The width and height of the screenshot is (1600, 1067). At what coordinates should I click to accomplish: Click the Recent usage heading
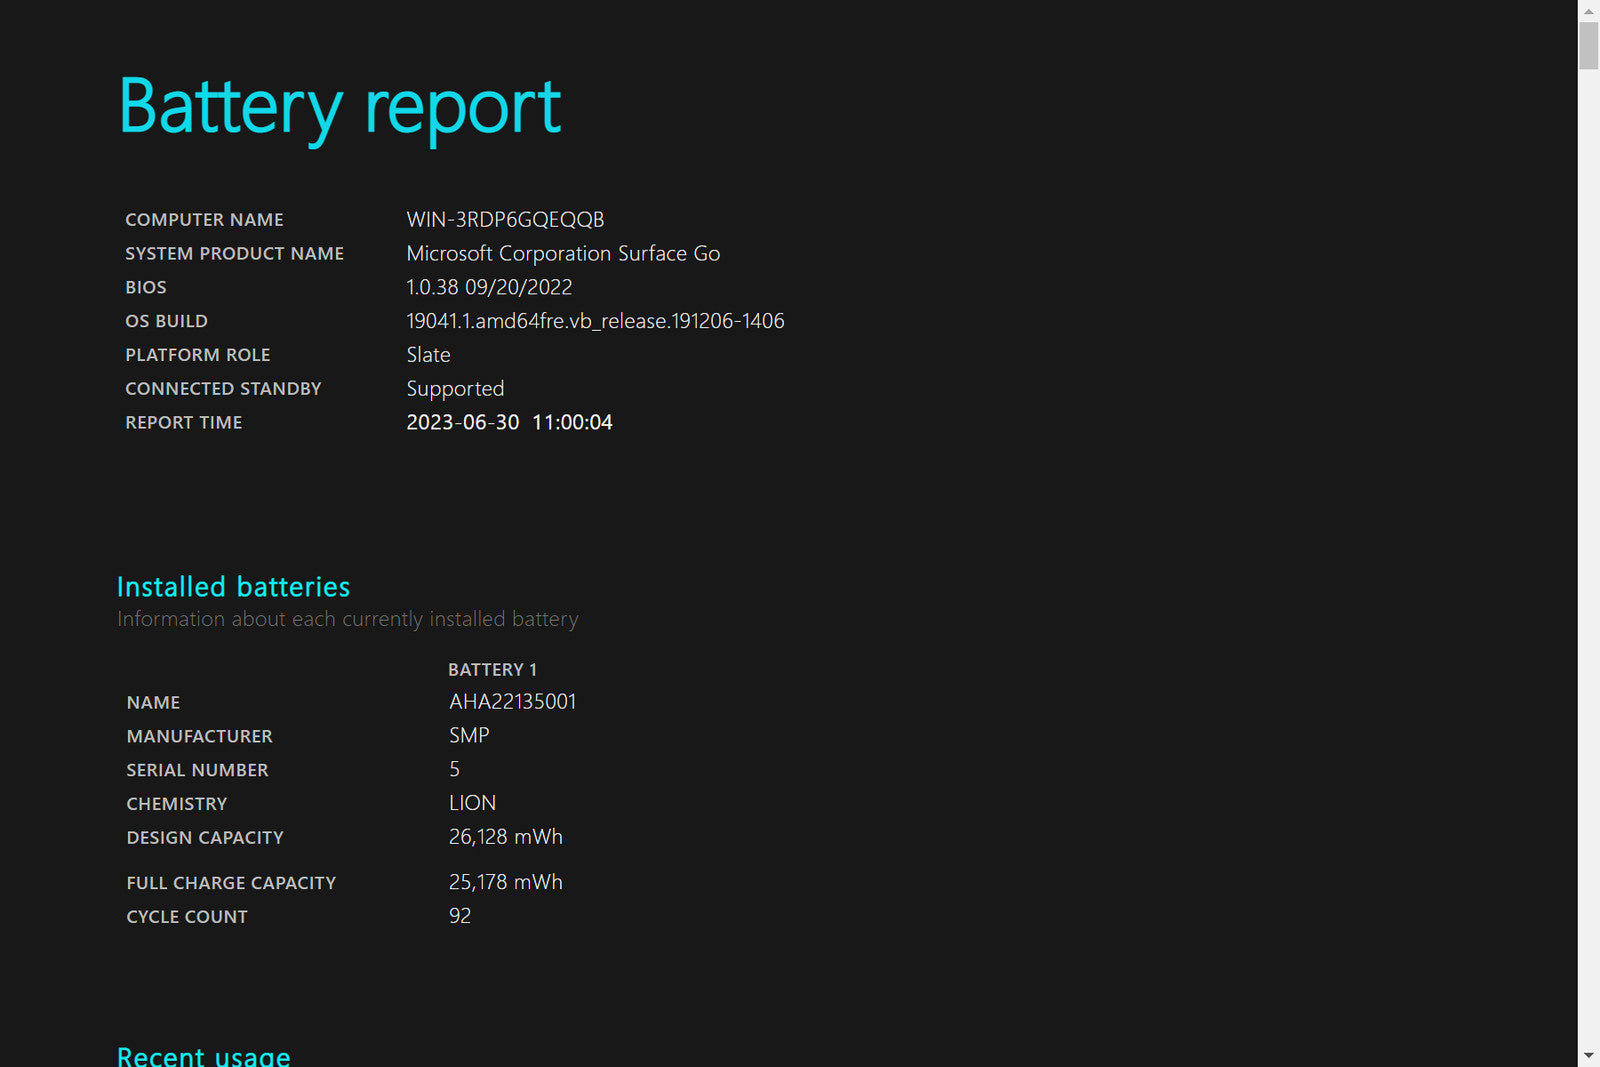tap(203, 1056)
